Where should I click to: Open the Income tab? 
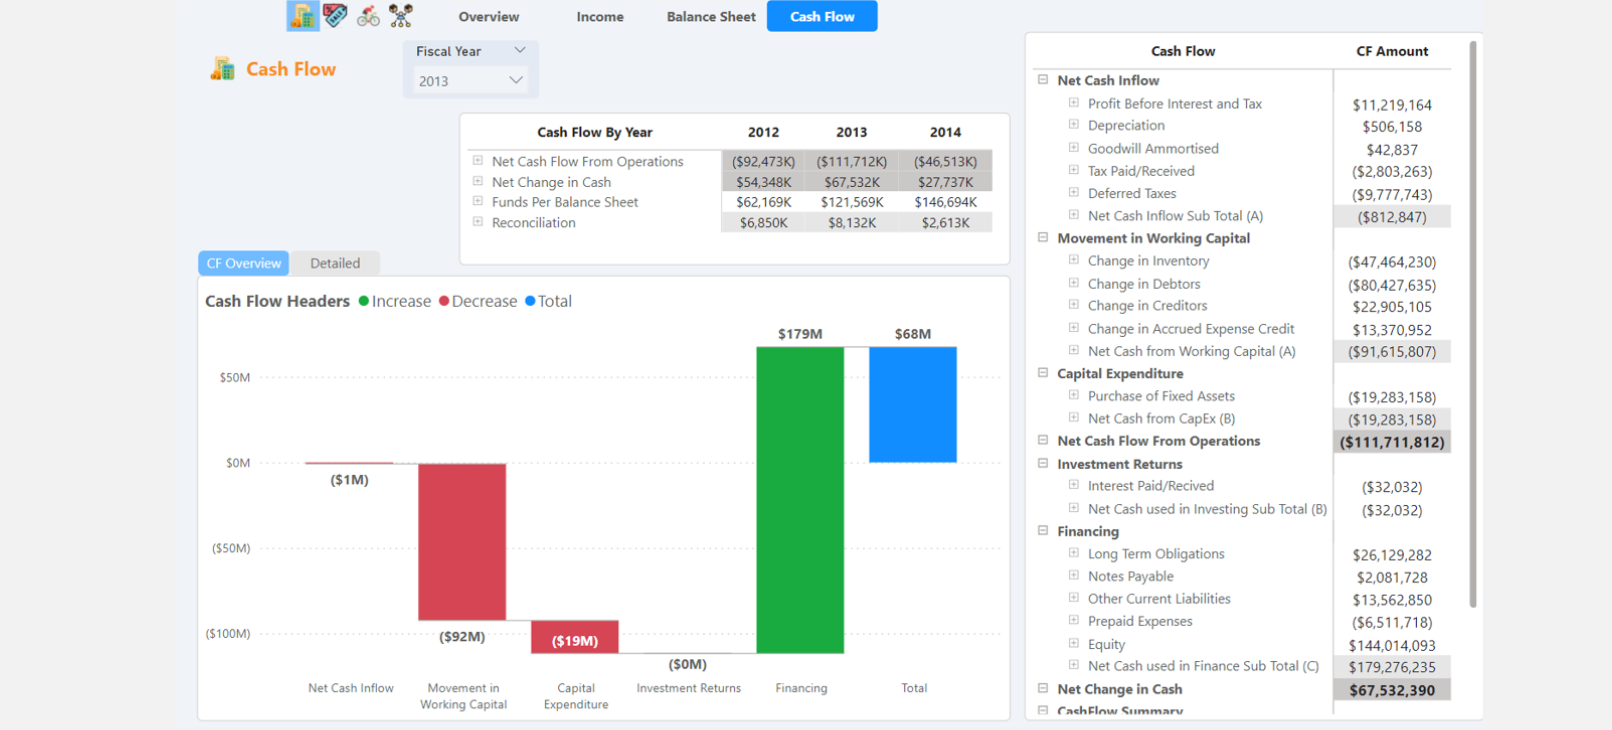click(x=600, y=16)
